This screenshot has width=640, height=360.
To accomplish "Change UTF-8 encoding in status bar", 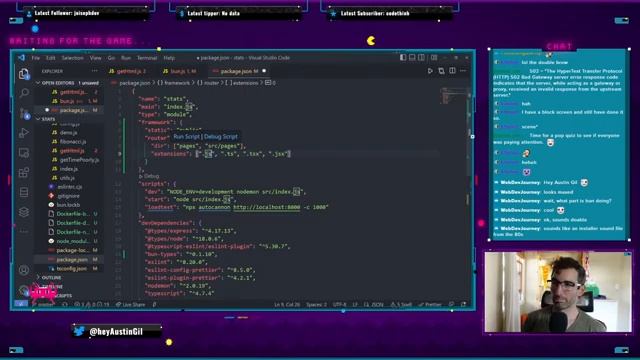I will tap(339, 304).
